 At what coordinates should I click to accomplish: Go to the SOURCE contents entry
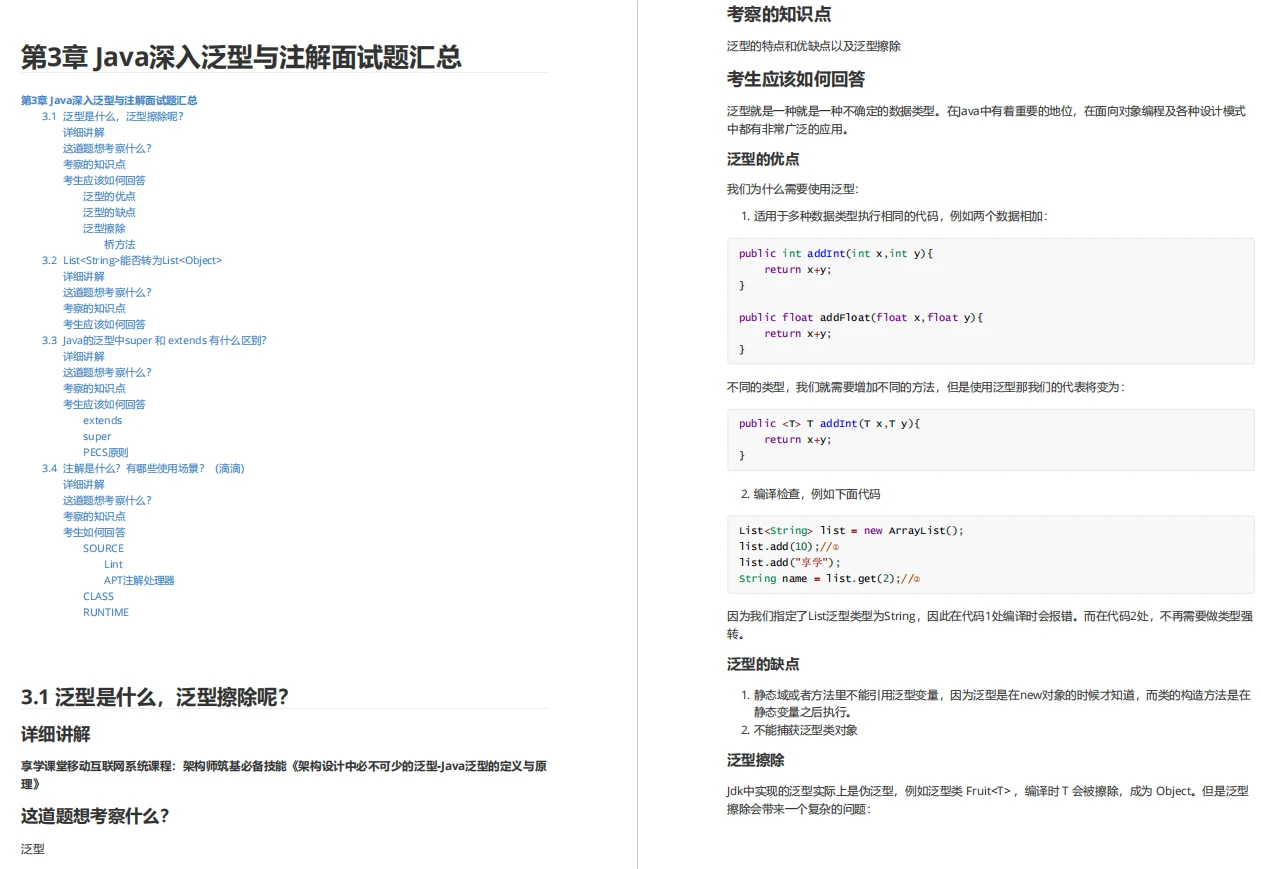point(104,548)
